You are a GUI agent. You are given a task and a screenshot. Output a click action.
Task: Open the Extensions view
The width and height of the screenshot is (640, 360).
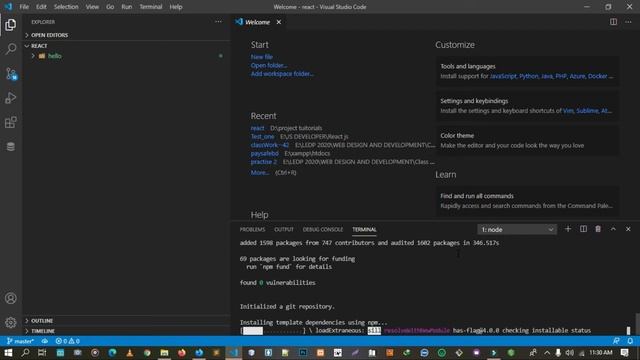pos(11,122)
